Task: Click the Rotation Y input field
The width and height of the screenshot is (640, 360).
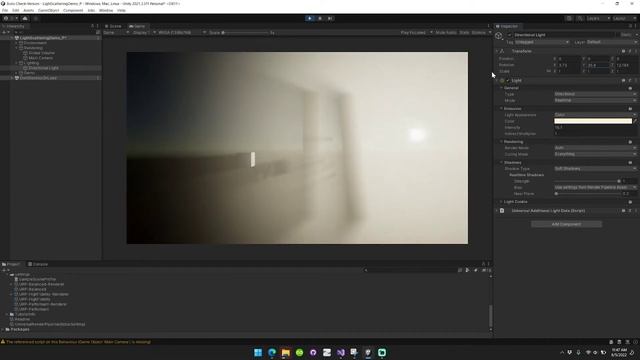Action: 598,65
